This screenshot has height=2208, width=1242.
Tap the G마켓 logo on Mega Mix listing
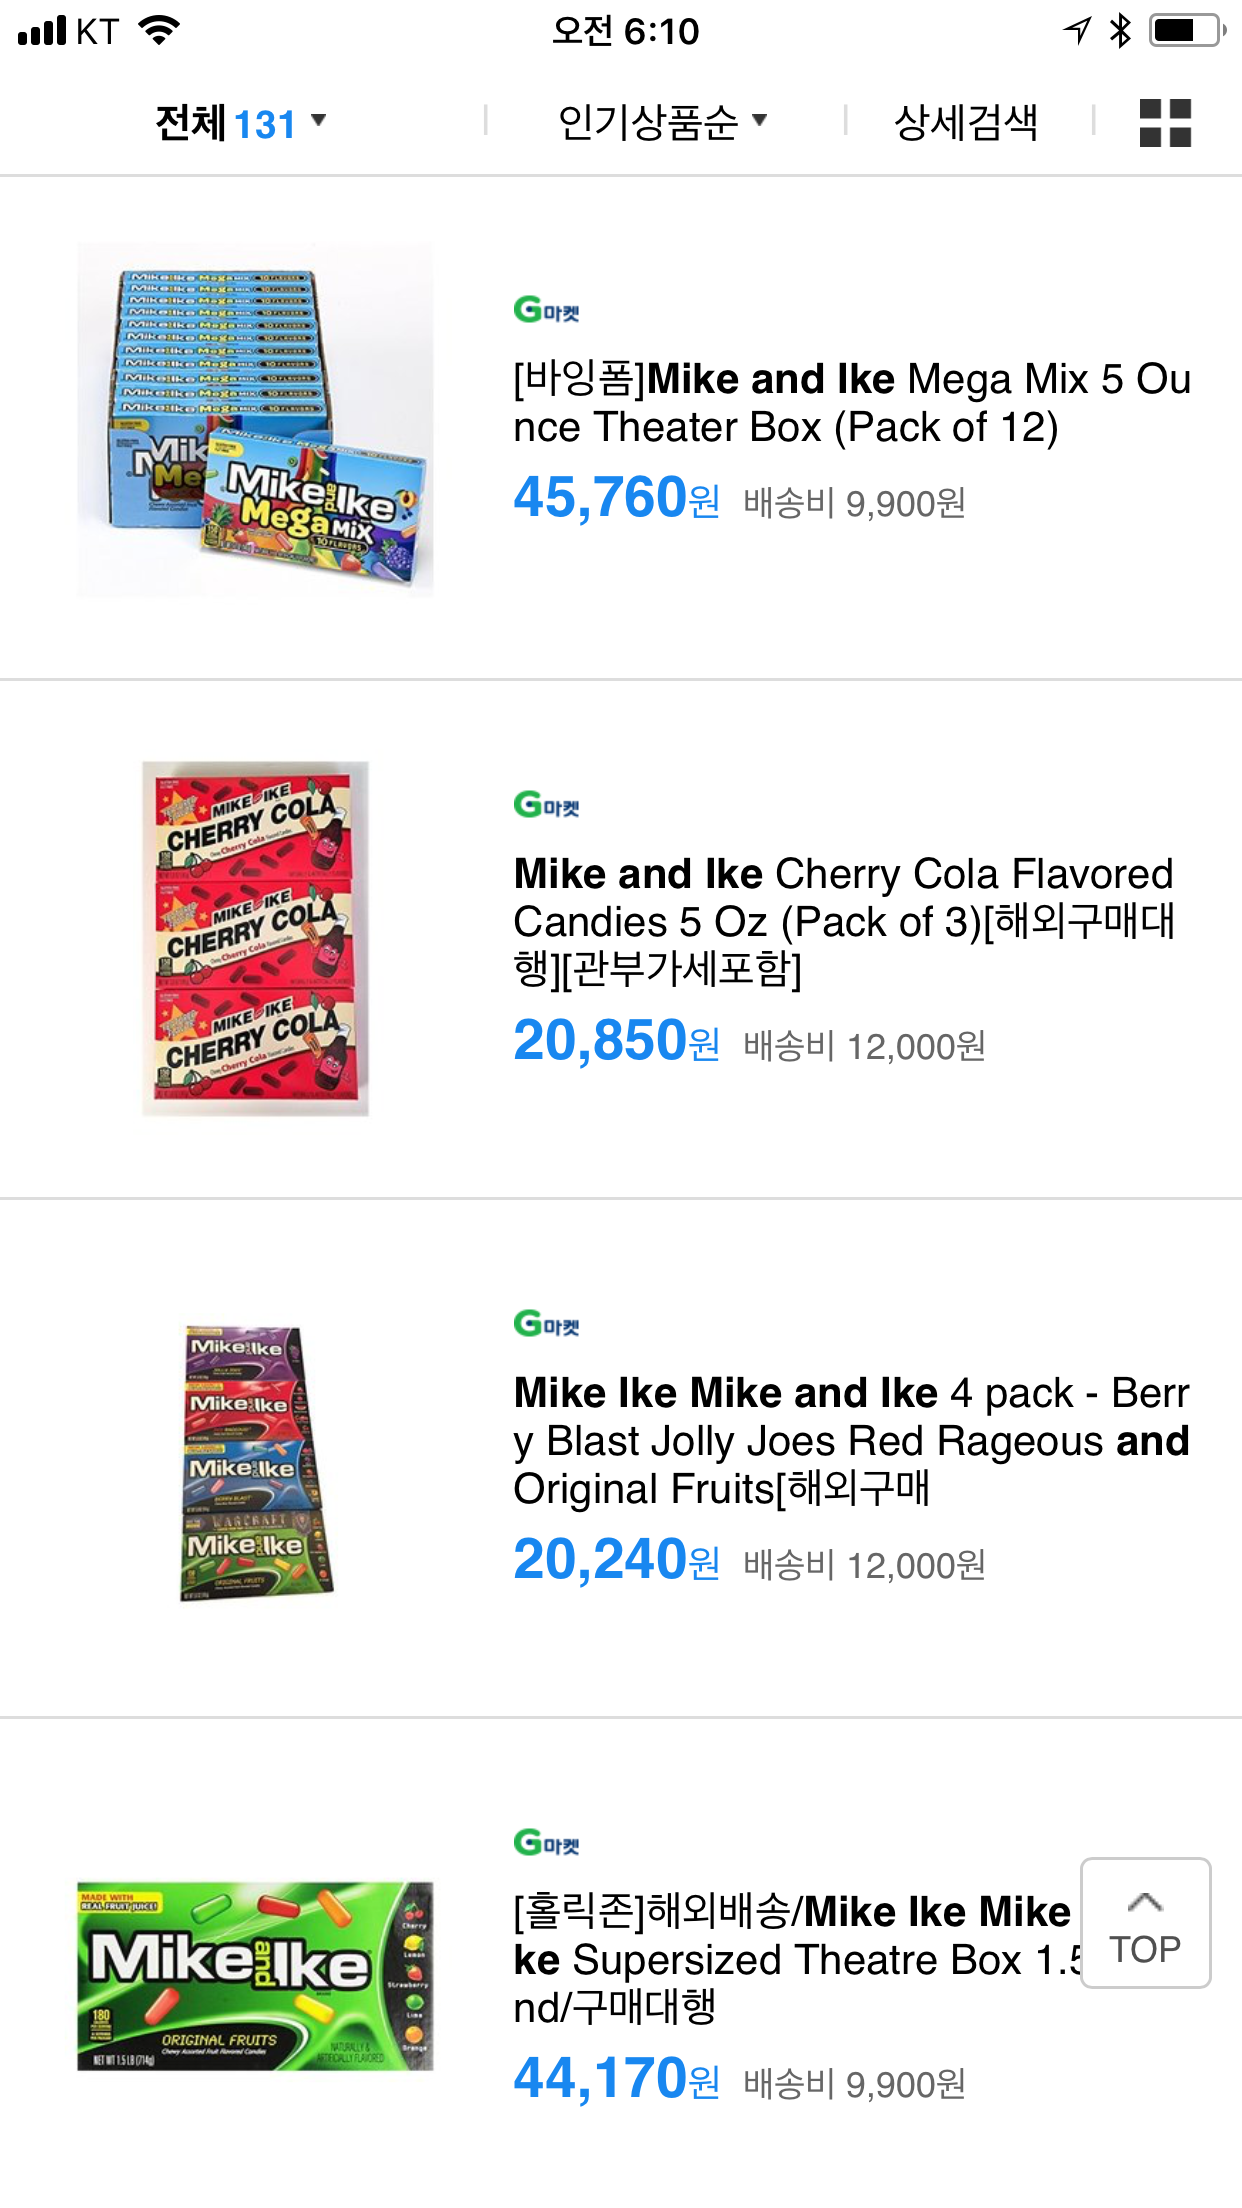click(x=546, y=310)
